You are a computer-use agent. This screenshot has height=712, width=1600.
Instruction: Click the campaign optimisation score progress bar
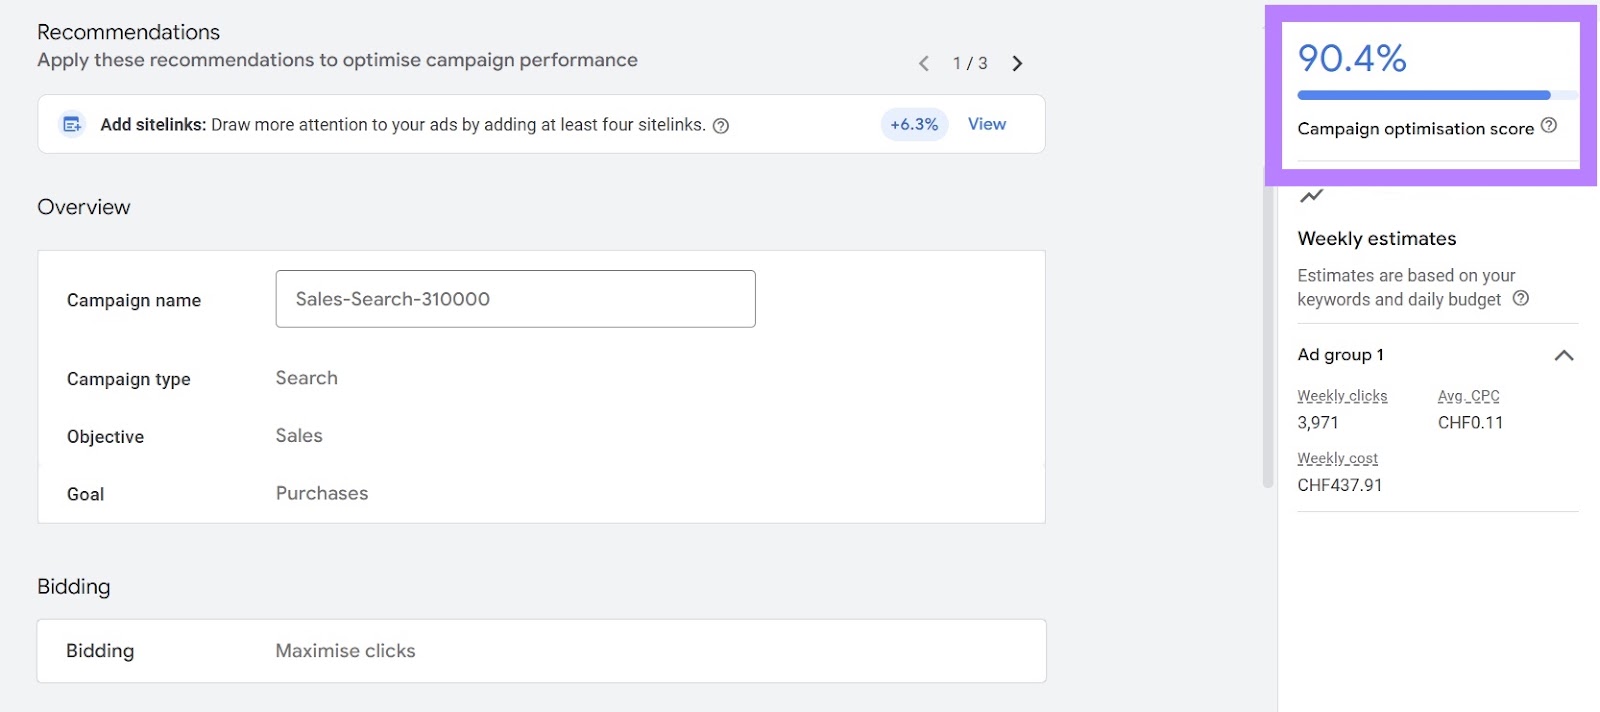click(x=1422, y=94)
